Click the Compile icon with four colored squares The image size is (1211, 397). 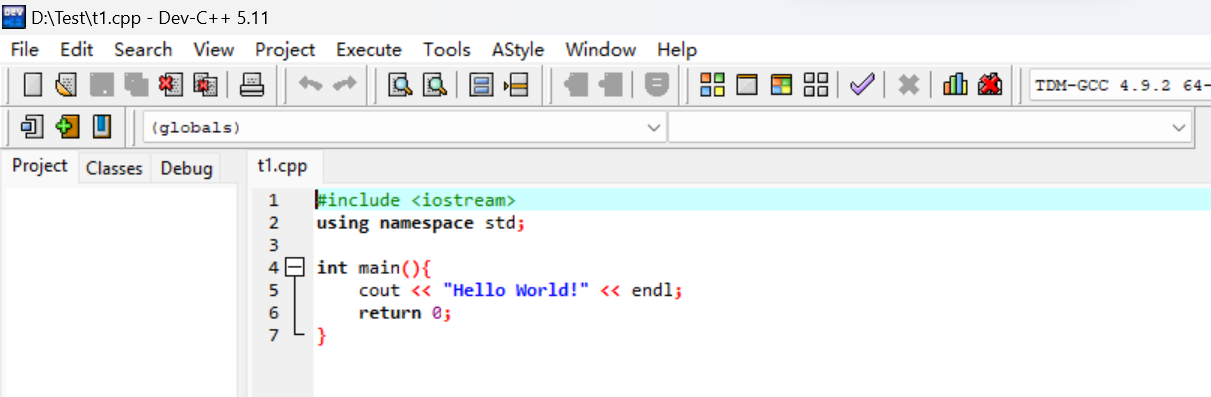(x=712, y=85)
